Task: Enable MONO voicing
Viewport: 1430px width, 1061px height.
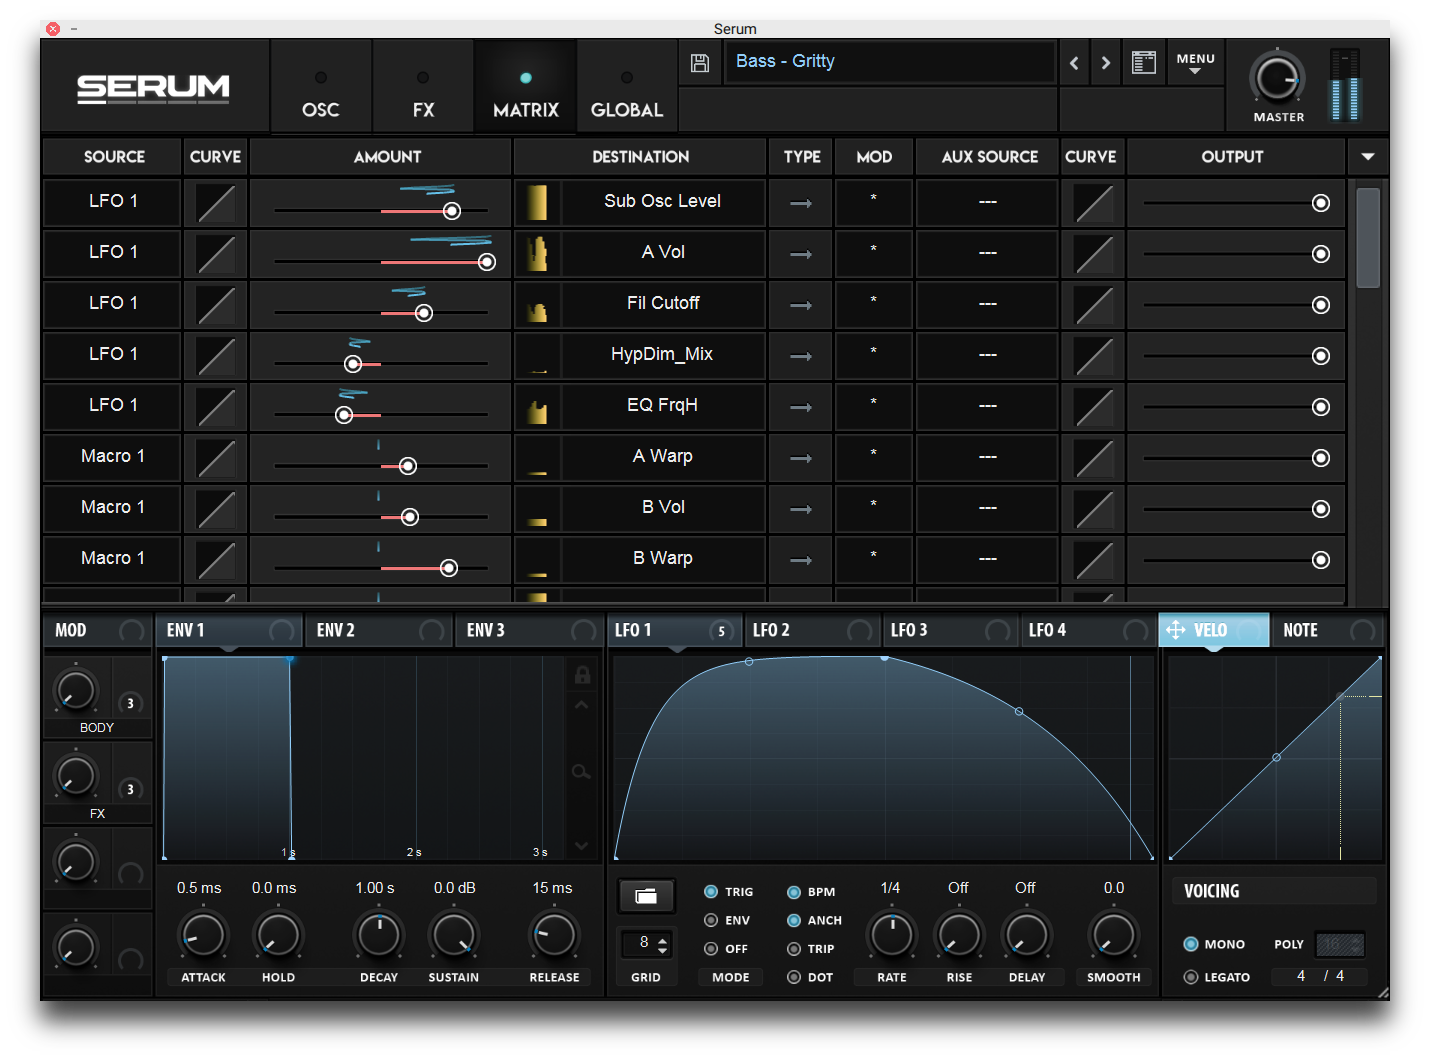Action: click(x=1191, y=944)
